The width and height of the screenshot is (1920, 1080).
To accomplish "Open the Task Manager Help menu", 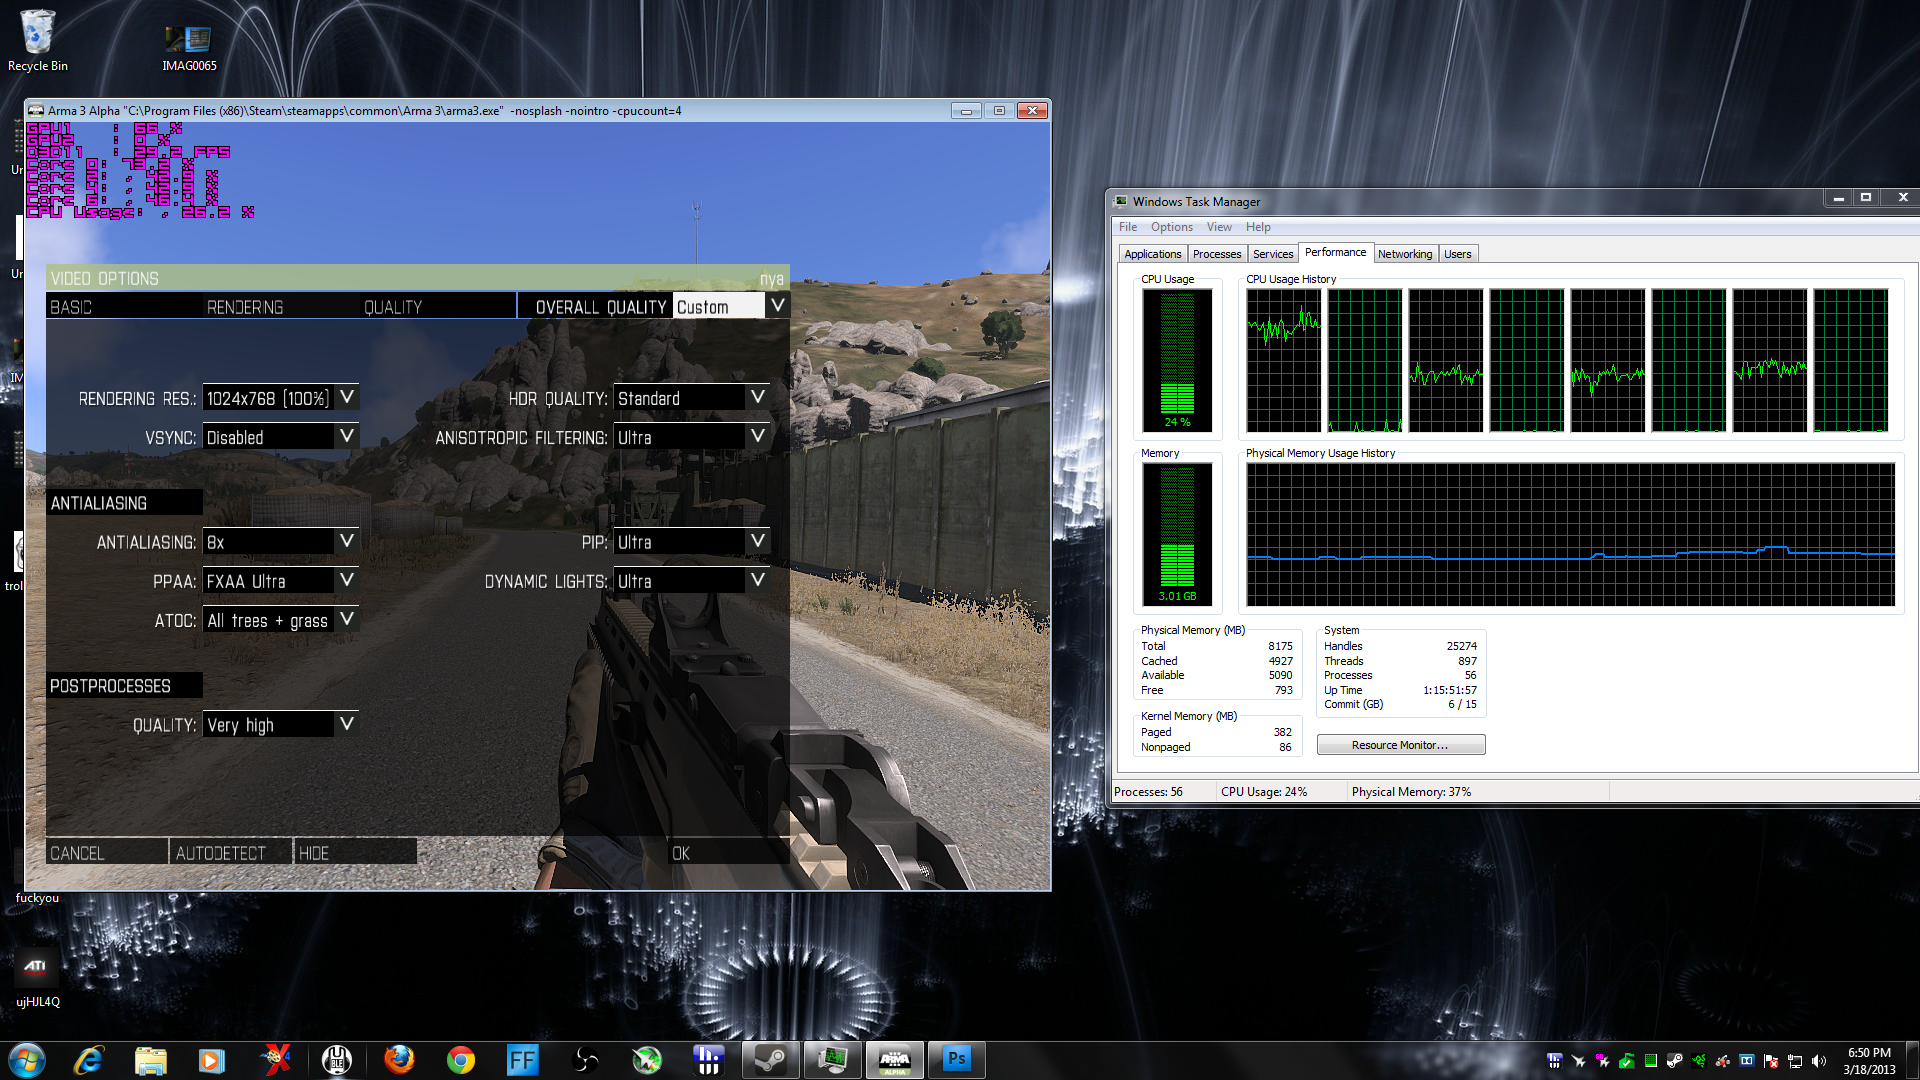I will click(1258, 227).
